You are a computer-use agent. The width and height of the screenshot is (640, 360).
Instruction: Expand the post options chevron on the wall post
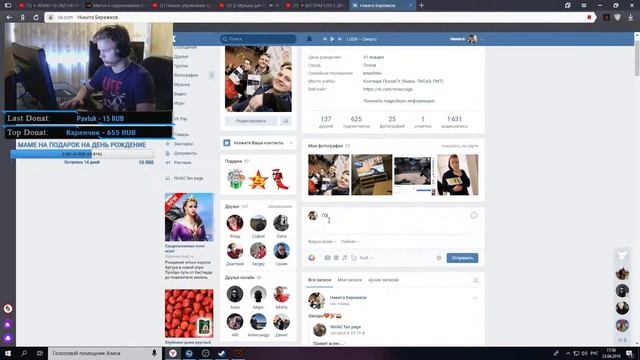(x=475, y=298)
